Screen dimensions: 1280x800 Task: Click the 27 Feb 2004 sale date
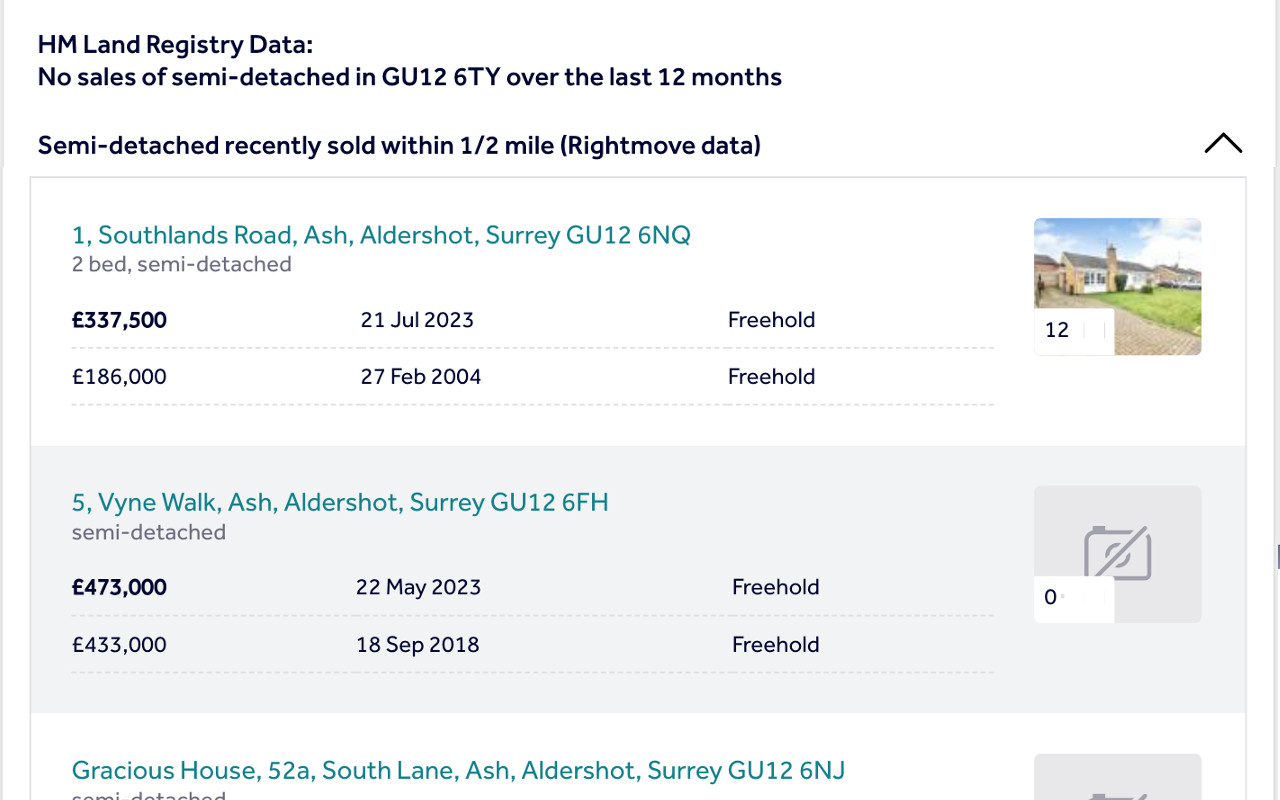(421, 377)
